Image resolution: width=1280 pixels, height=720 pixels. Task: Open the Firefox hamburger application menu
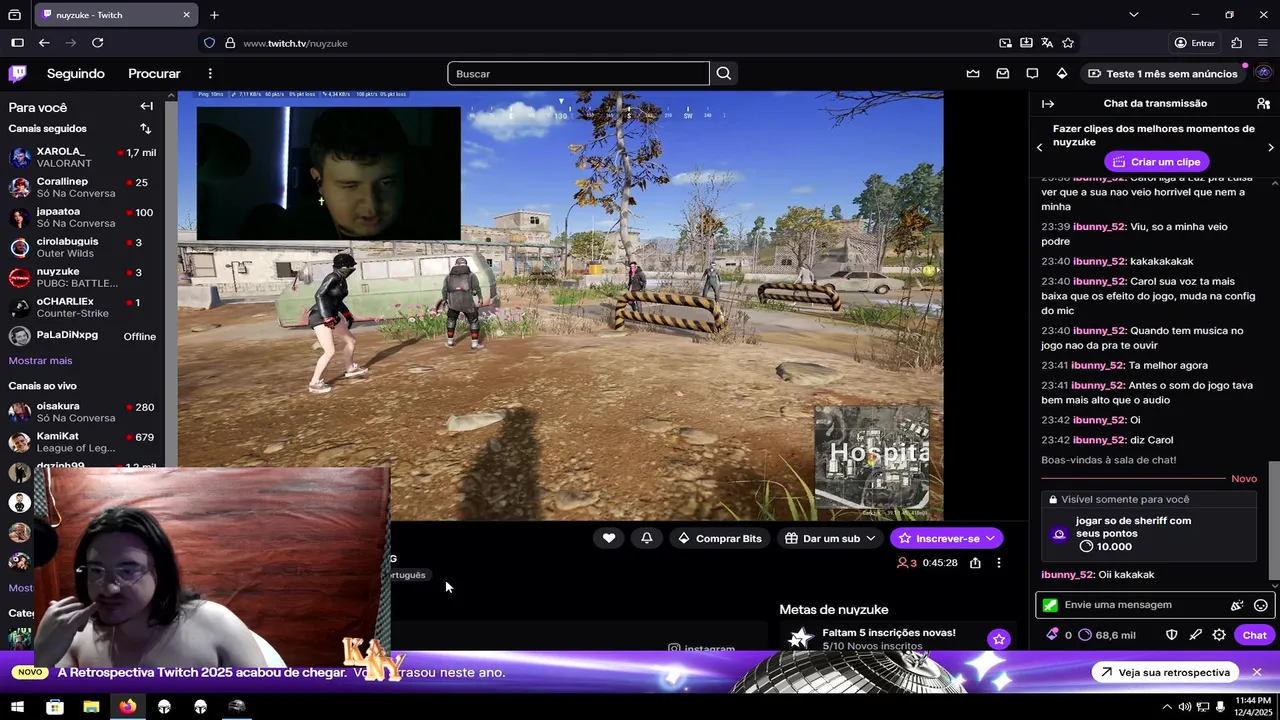pos(1263,43)
